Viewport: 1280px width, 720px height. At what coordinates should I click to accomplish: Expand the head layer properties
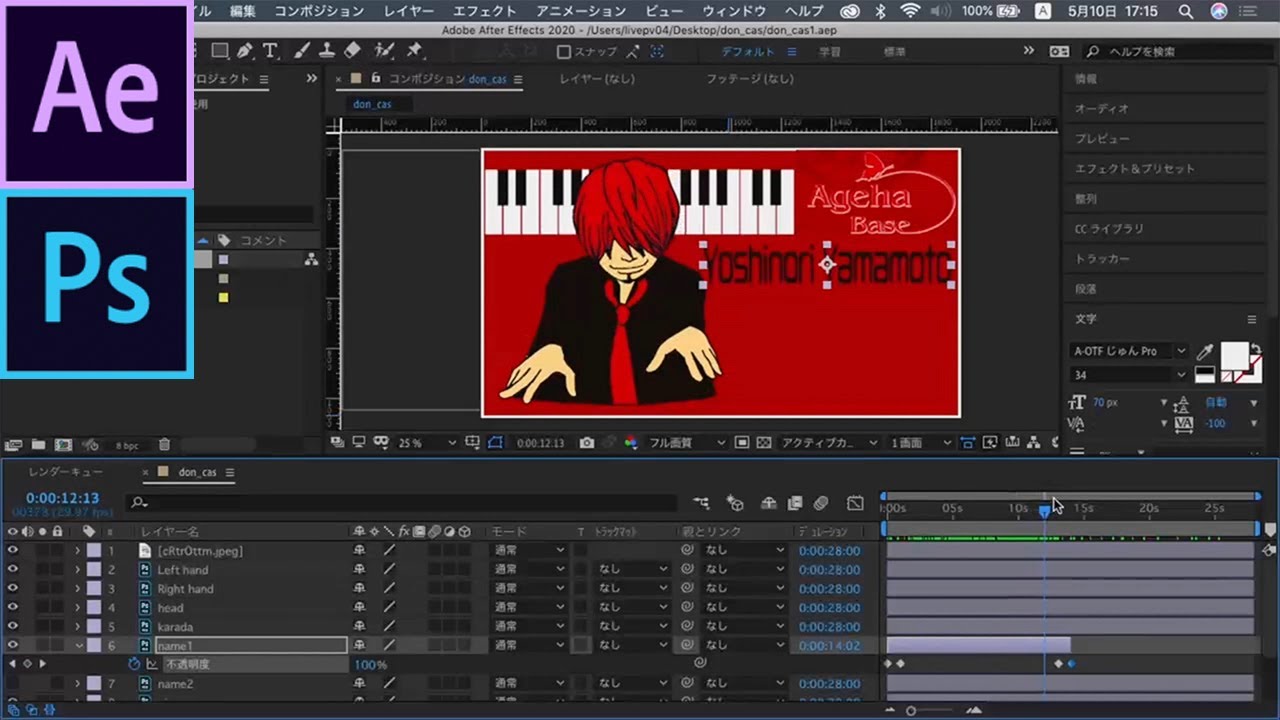(x=77, y=608)
